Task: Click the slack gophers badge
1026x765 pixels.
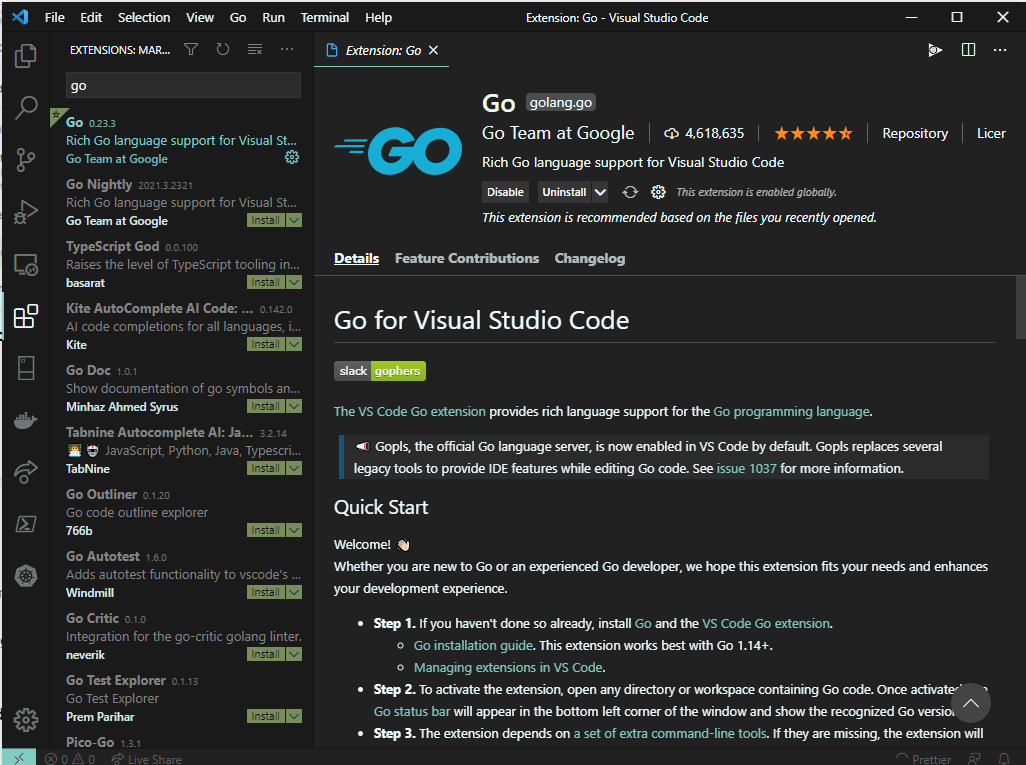Action: point(380,371)
